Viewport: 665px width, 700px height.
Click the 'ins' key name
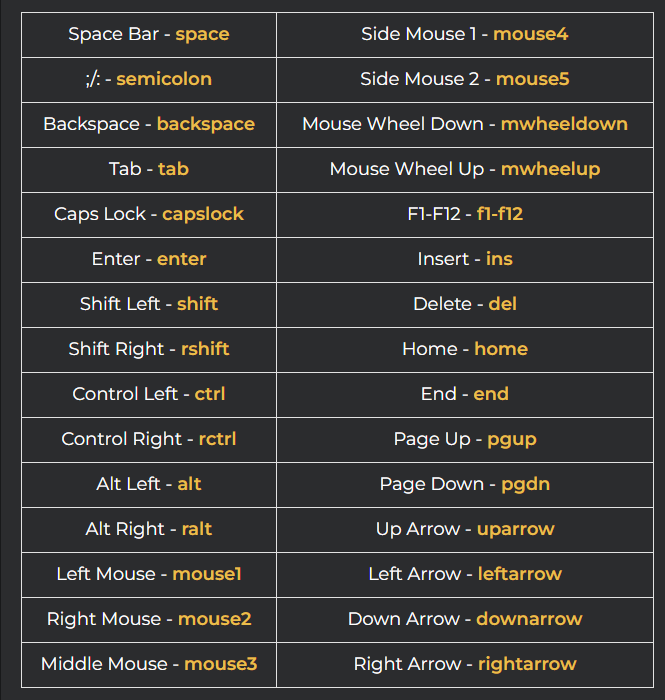click(x=499, y=259)
